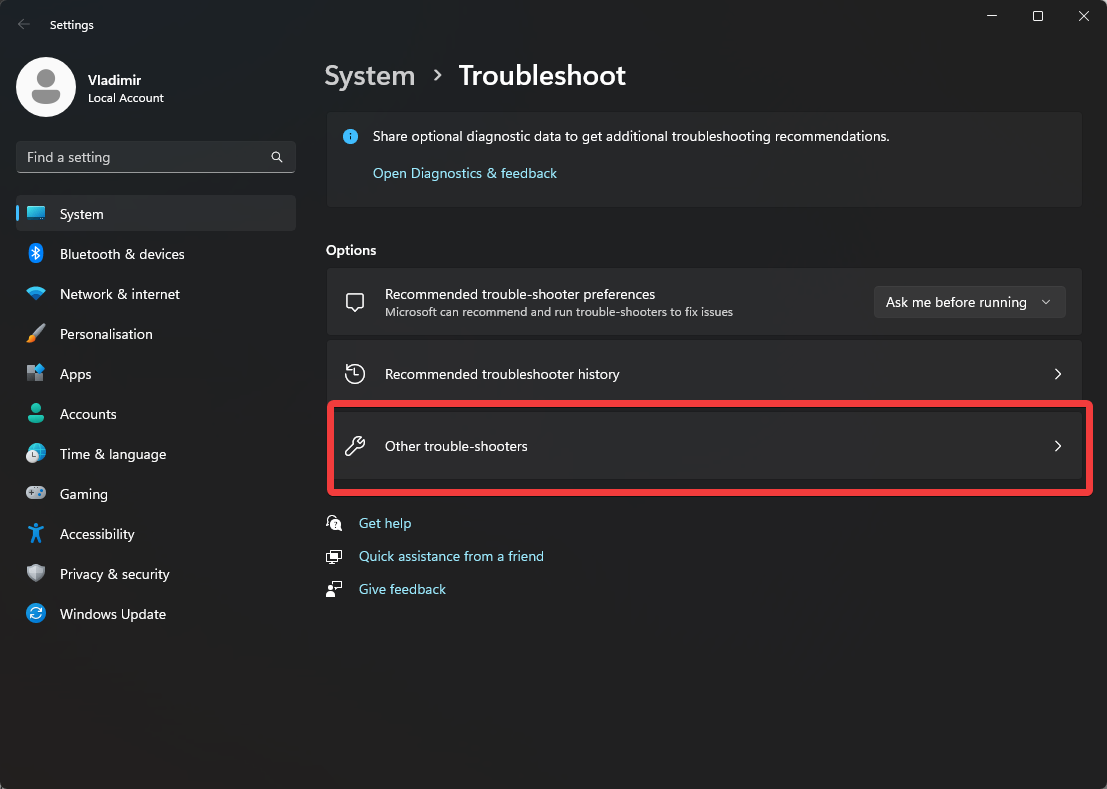Viewport: 1107px width, 789px height.
Task: Click the Network & internet Wi-Fi icon
Action: click(x=36, y=294)
